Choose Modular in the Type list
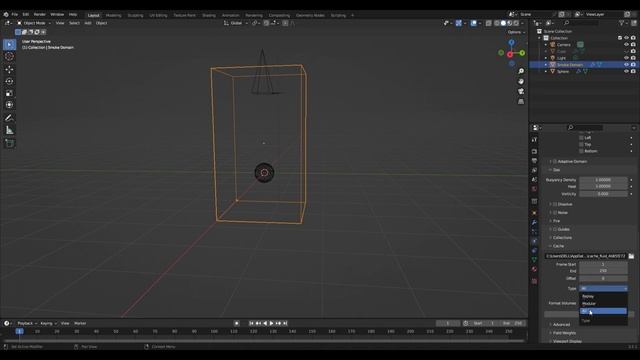Image resolution: width=640 pixels, height=360 pixels. pyautogui.click(x=603, y=304)
